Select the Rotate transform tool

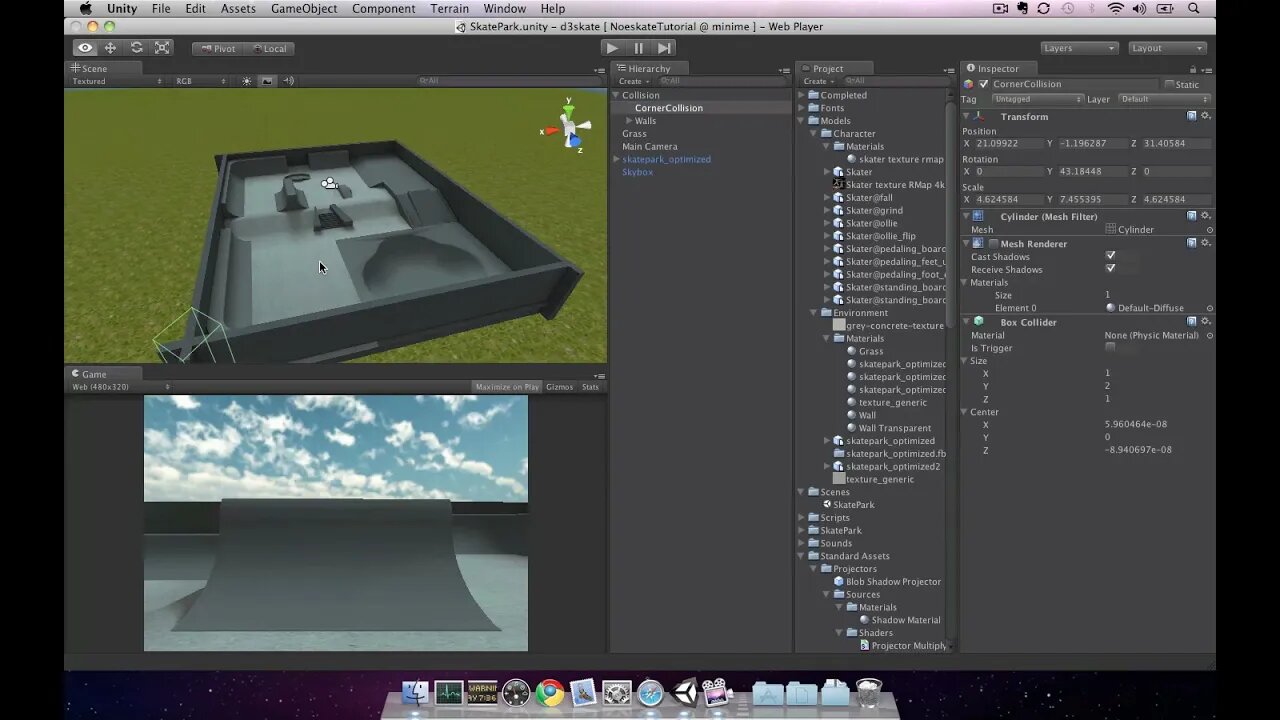[136, 48]
